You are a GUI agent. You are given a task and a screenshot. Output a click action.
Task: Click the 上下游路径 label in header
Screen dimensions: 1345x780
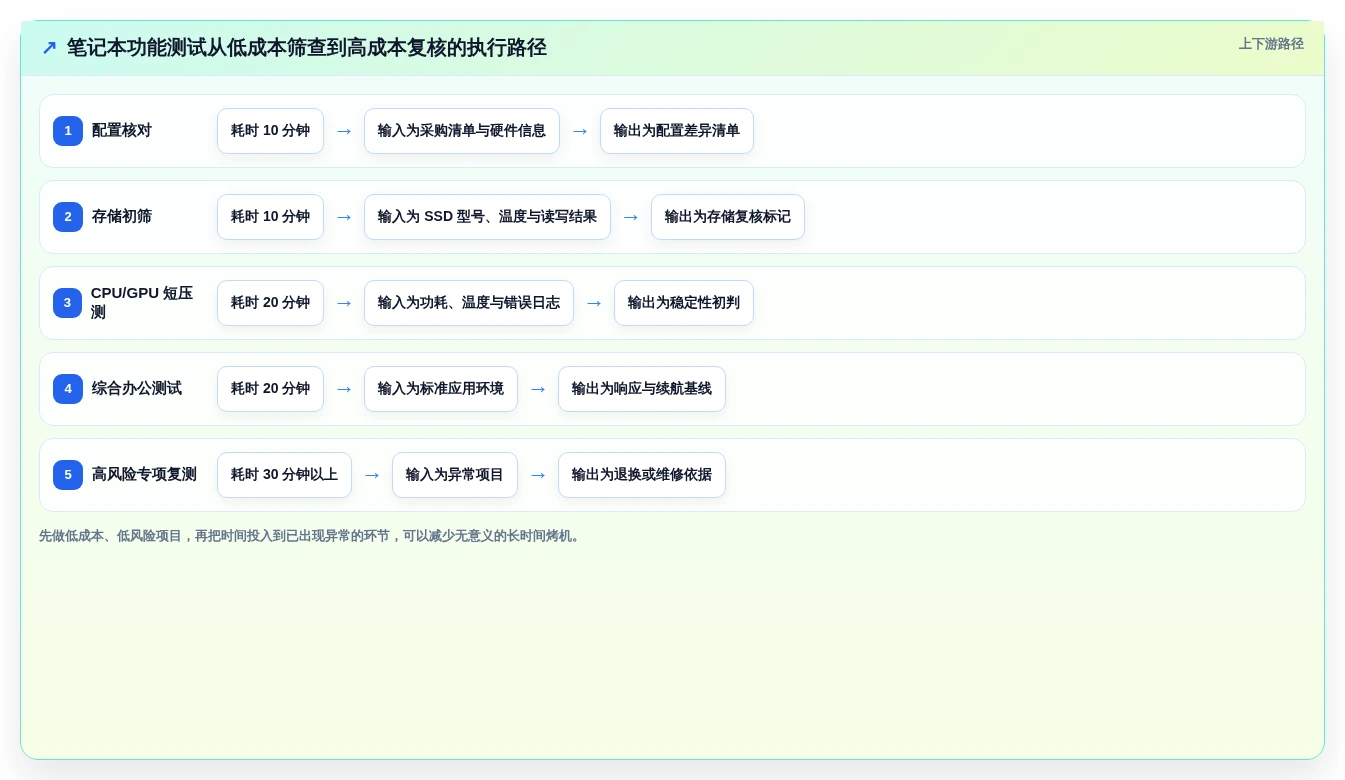(x=1271, y=44)
